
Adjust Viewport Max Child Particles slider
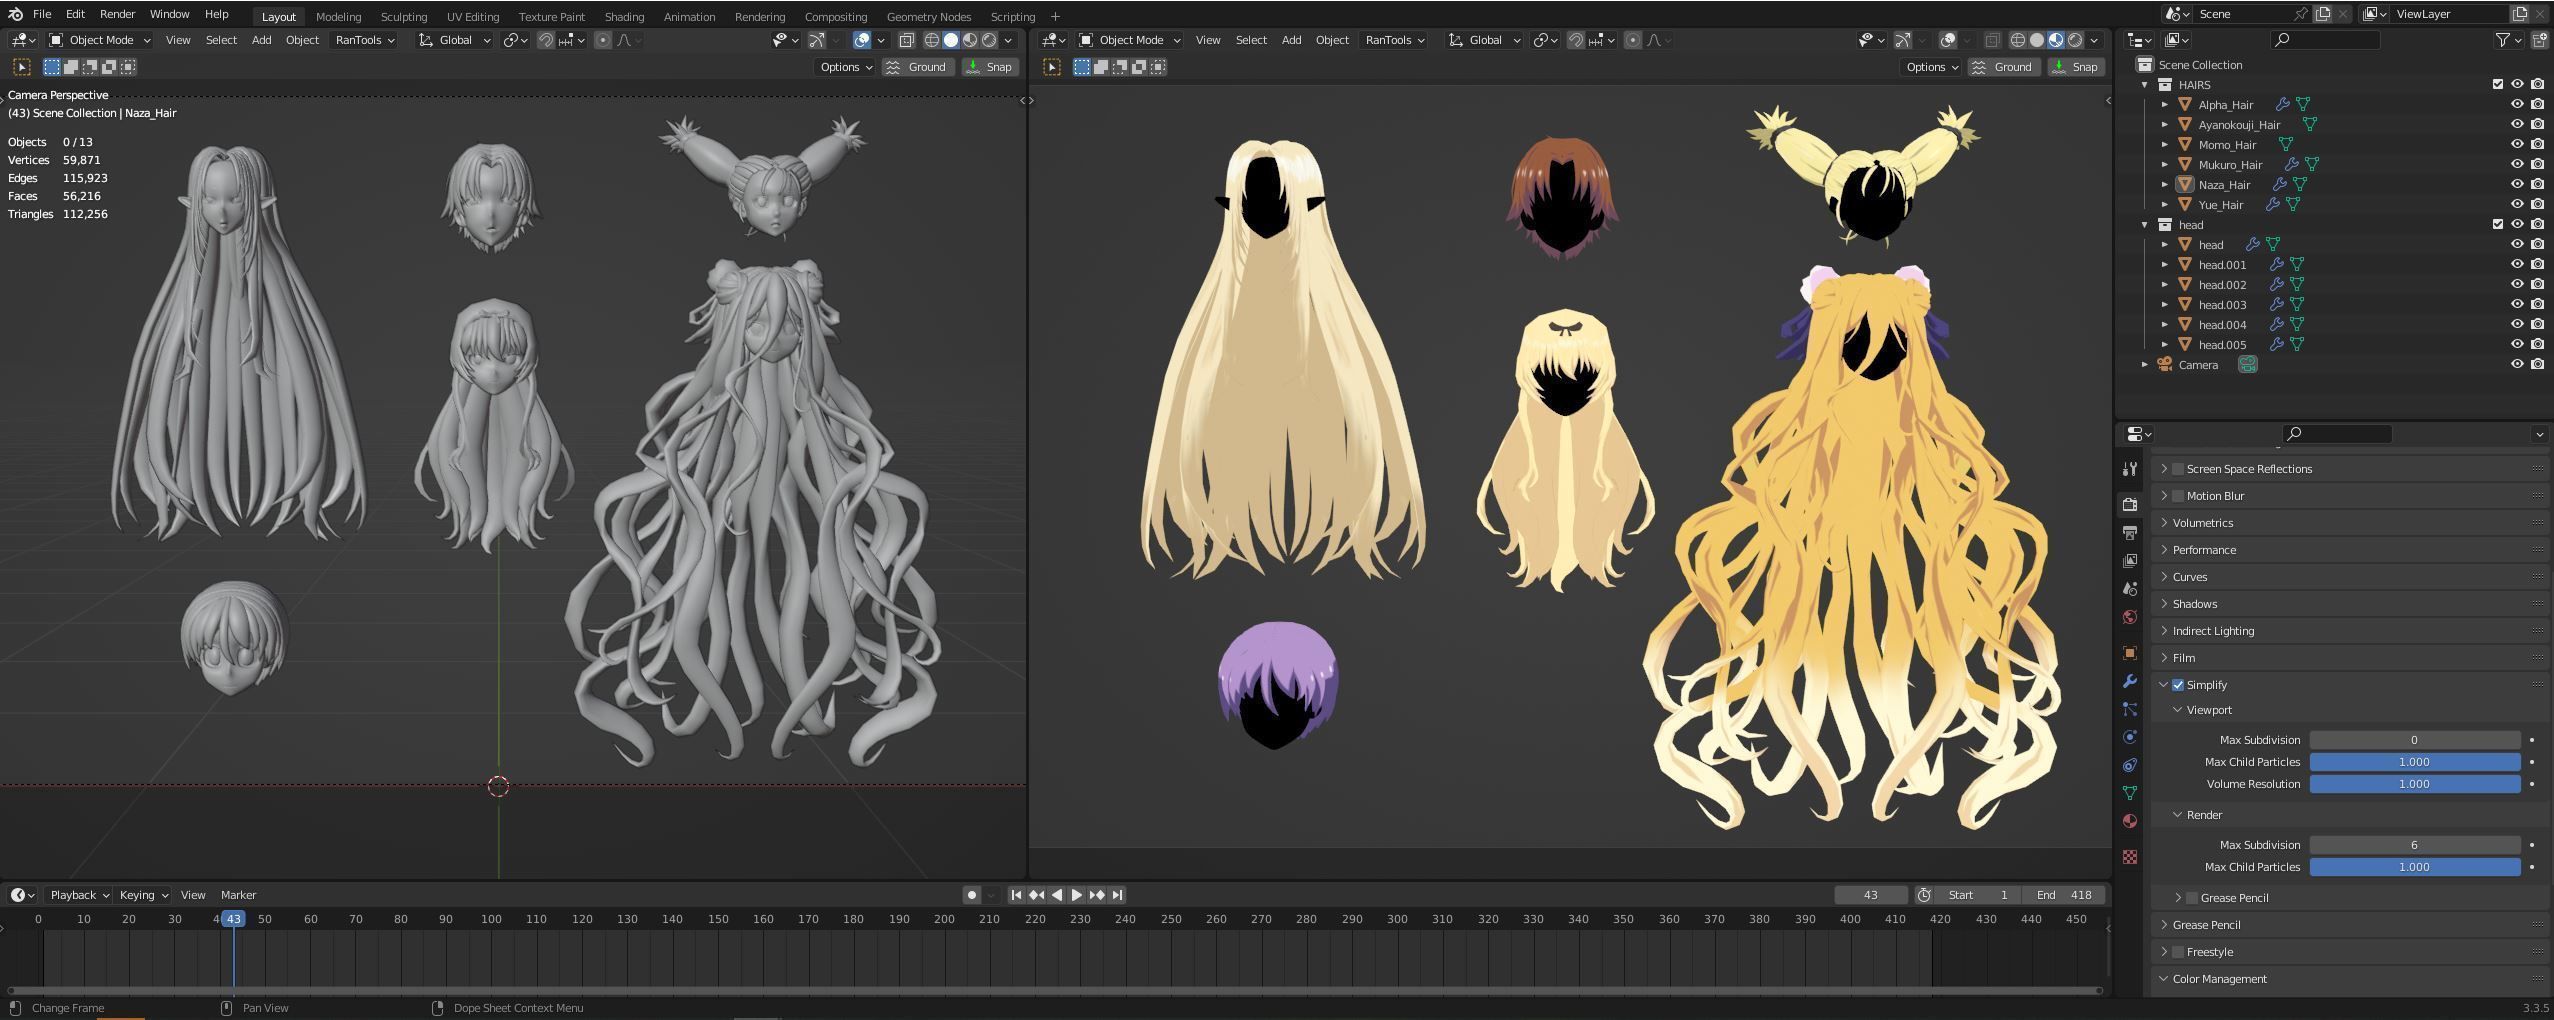tap(2414, 762)
